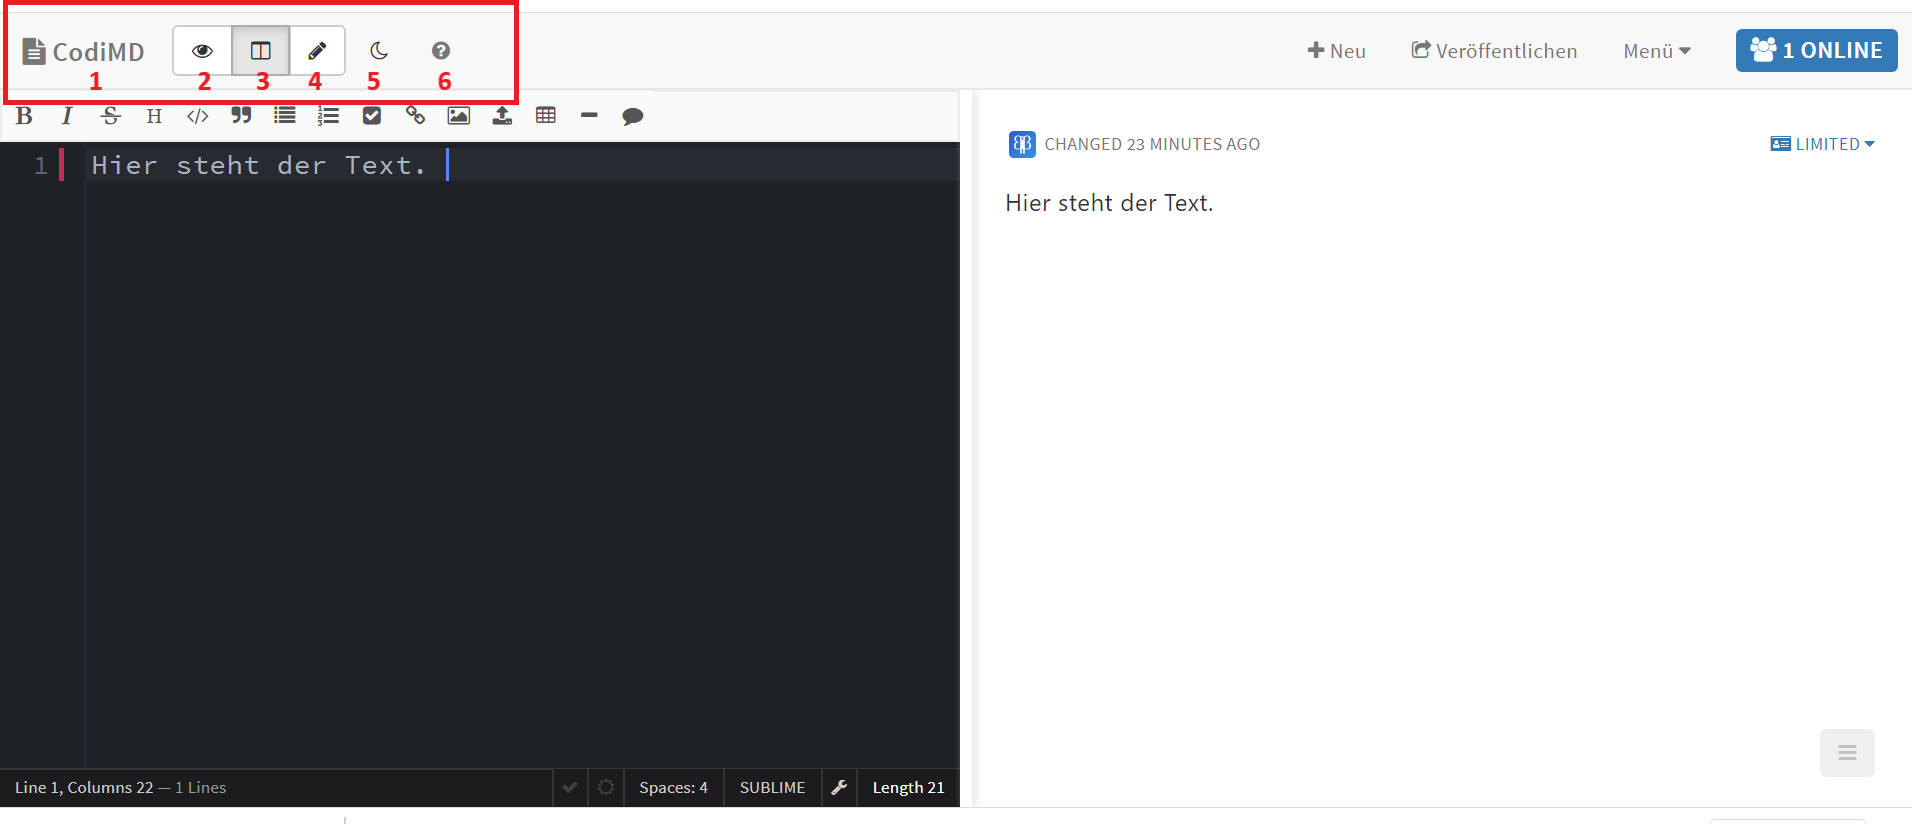Switch the SUBLIME keymap in the status bar

772,788
